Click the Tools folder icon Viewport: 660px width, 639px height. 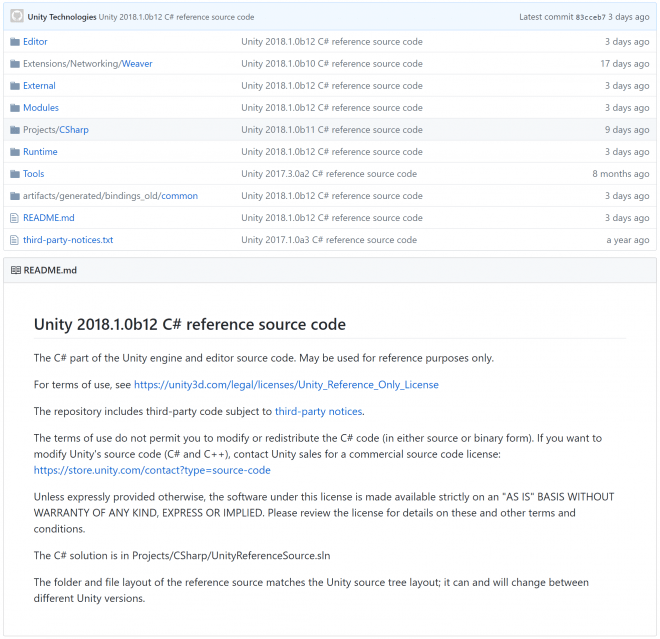click(x=15, y=174)
